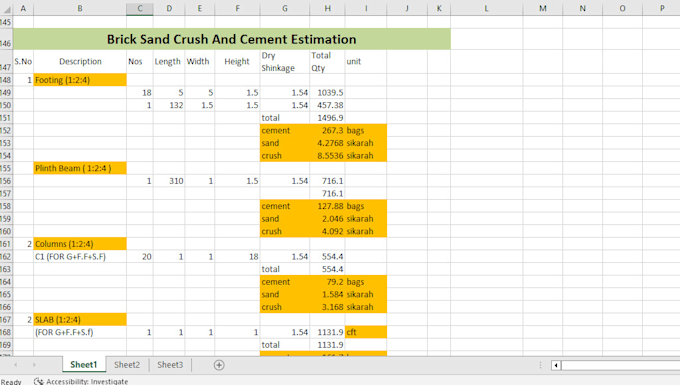Image resolution: width=680 pixels, height=385 pixels.
Task: Select the SLAB (1:2:4) cell
Action: (80, 320)
